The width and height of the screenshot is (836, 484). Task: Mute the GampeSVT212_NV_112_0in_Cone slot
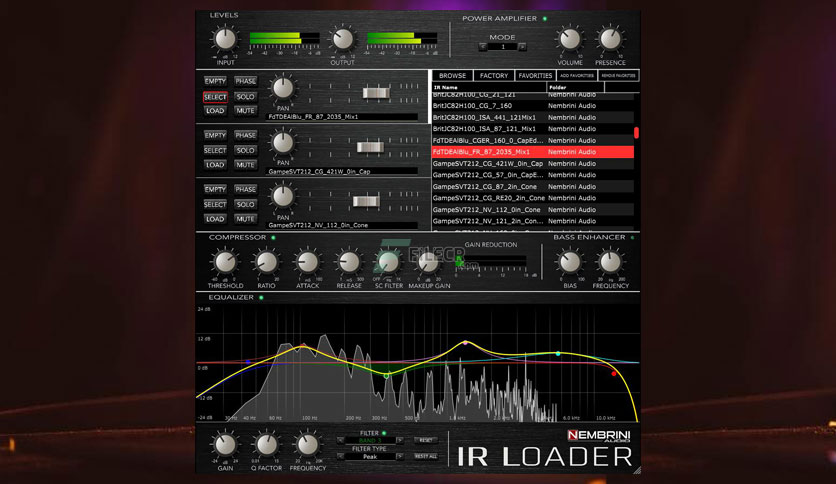pyautogui.click(x=245, y=219)
